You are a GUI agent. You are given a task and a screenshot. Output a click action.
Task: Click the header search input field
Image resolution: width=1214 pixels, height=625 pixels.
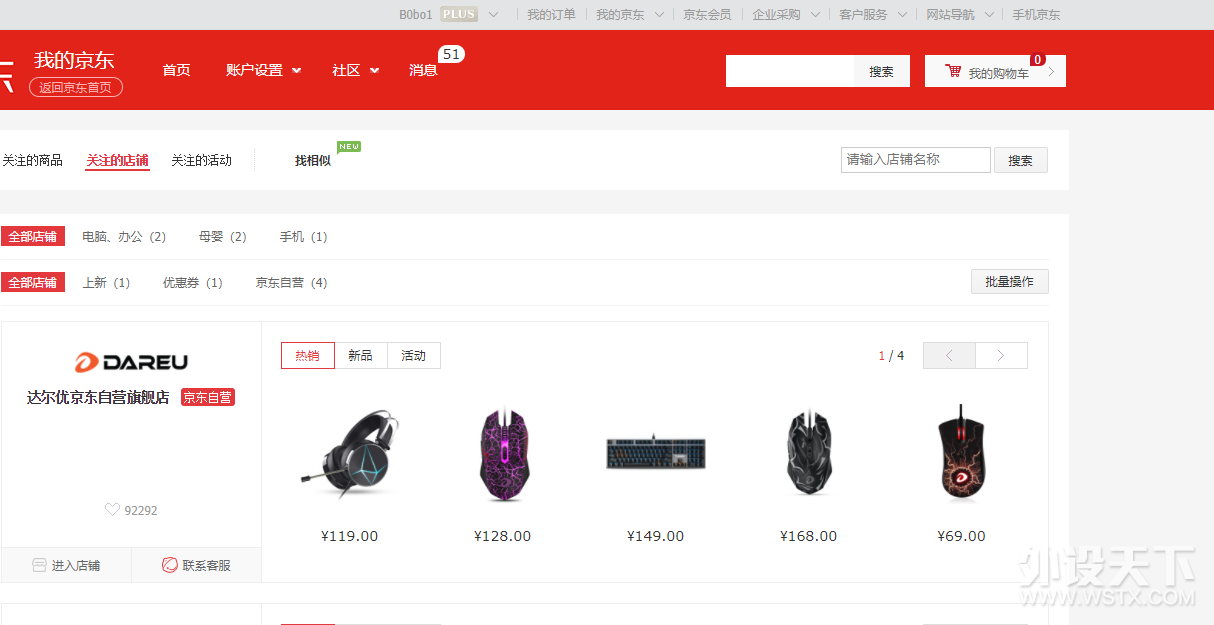[790, 71]
